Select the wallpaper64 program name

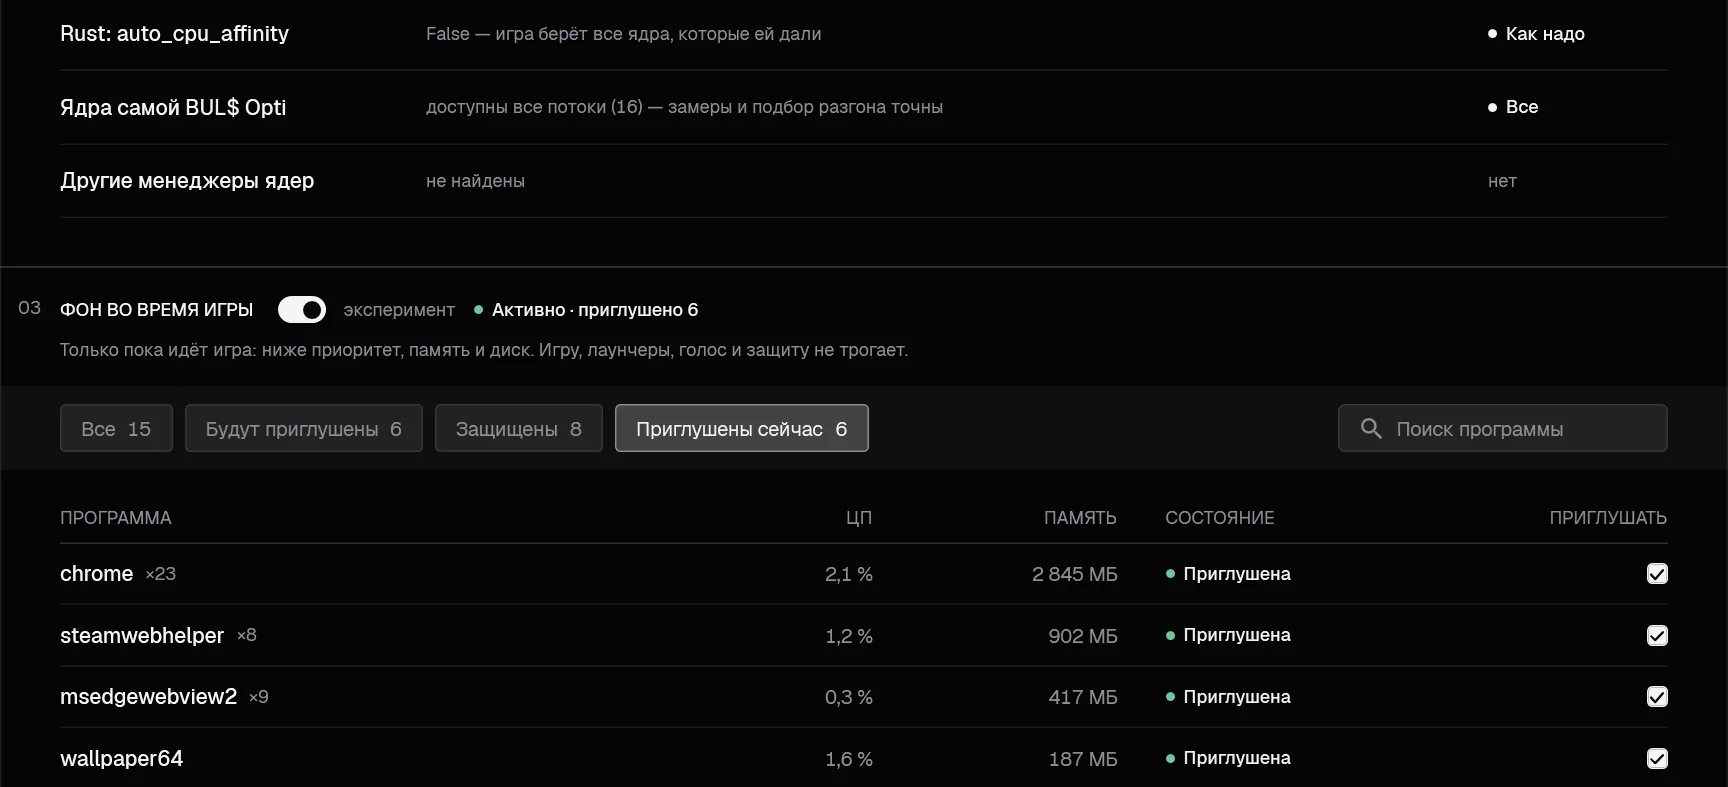tap(122, 759)
